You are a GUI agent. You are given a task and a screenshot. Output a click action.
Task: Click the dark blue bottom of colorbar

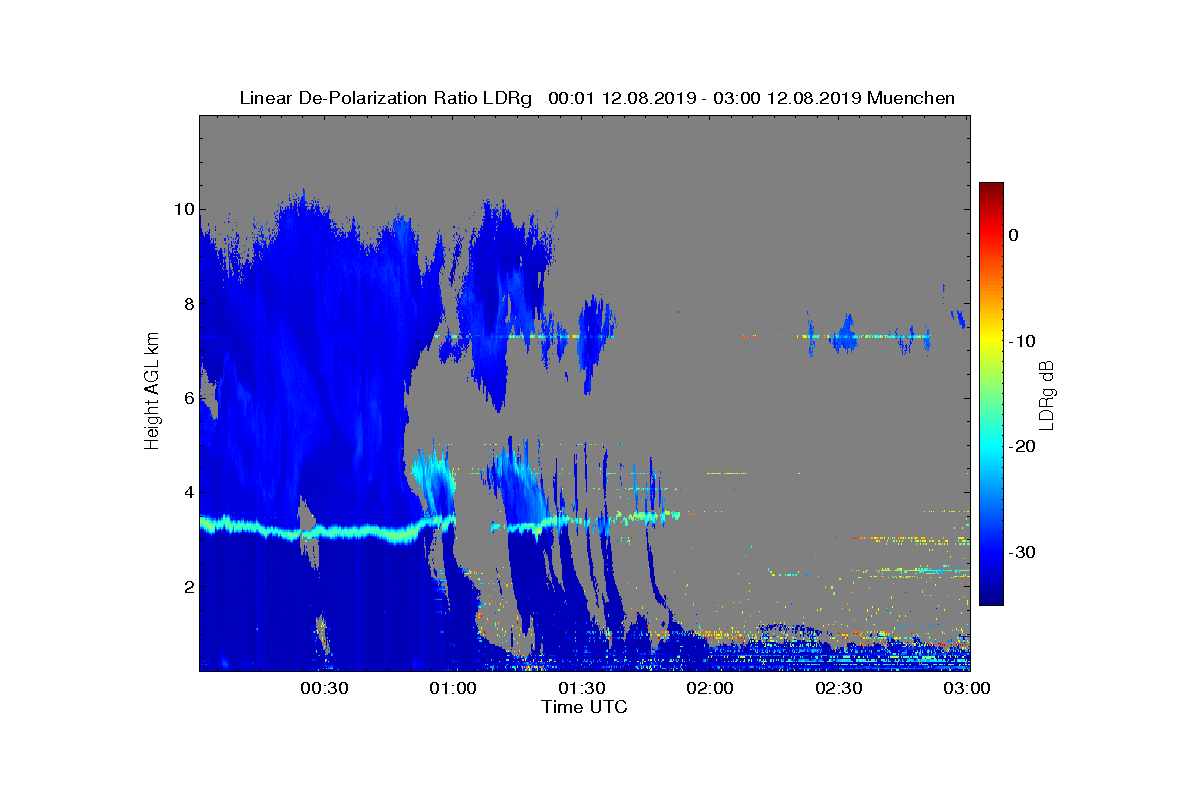coord(991,598)
